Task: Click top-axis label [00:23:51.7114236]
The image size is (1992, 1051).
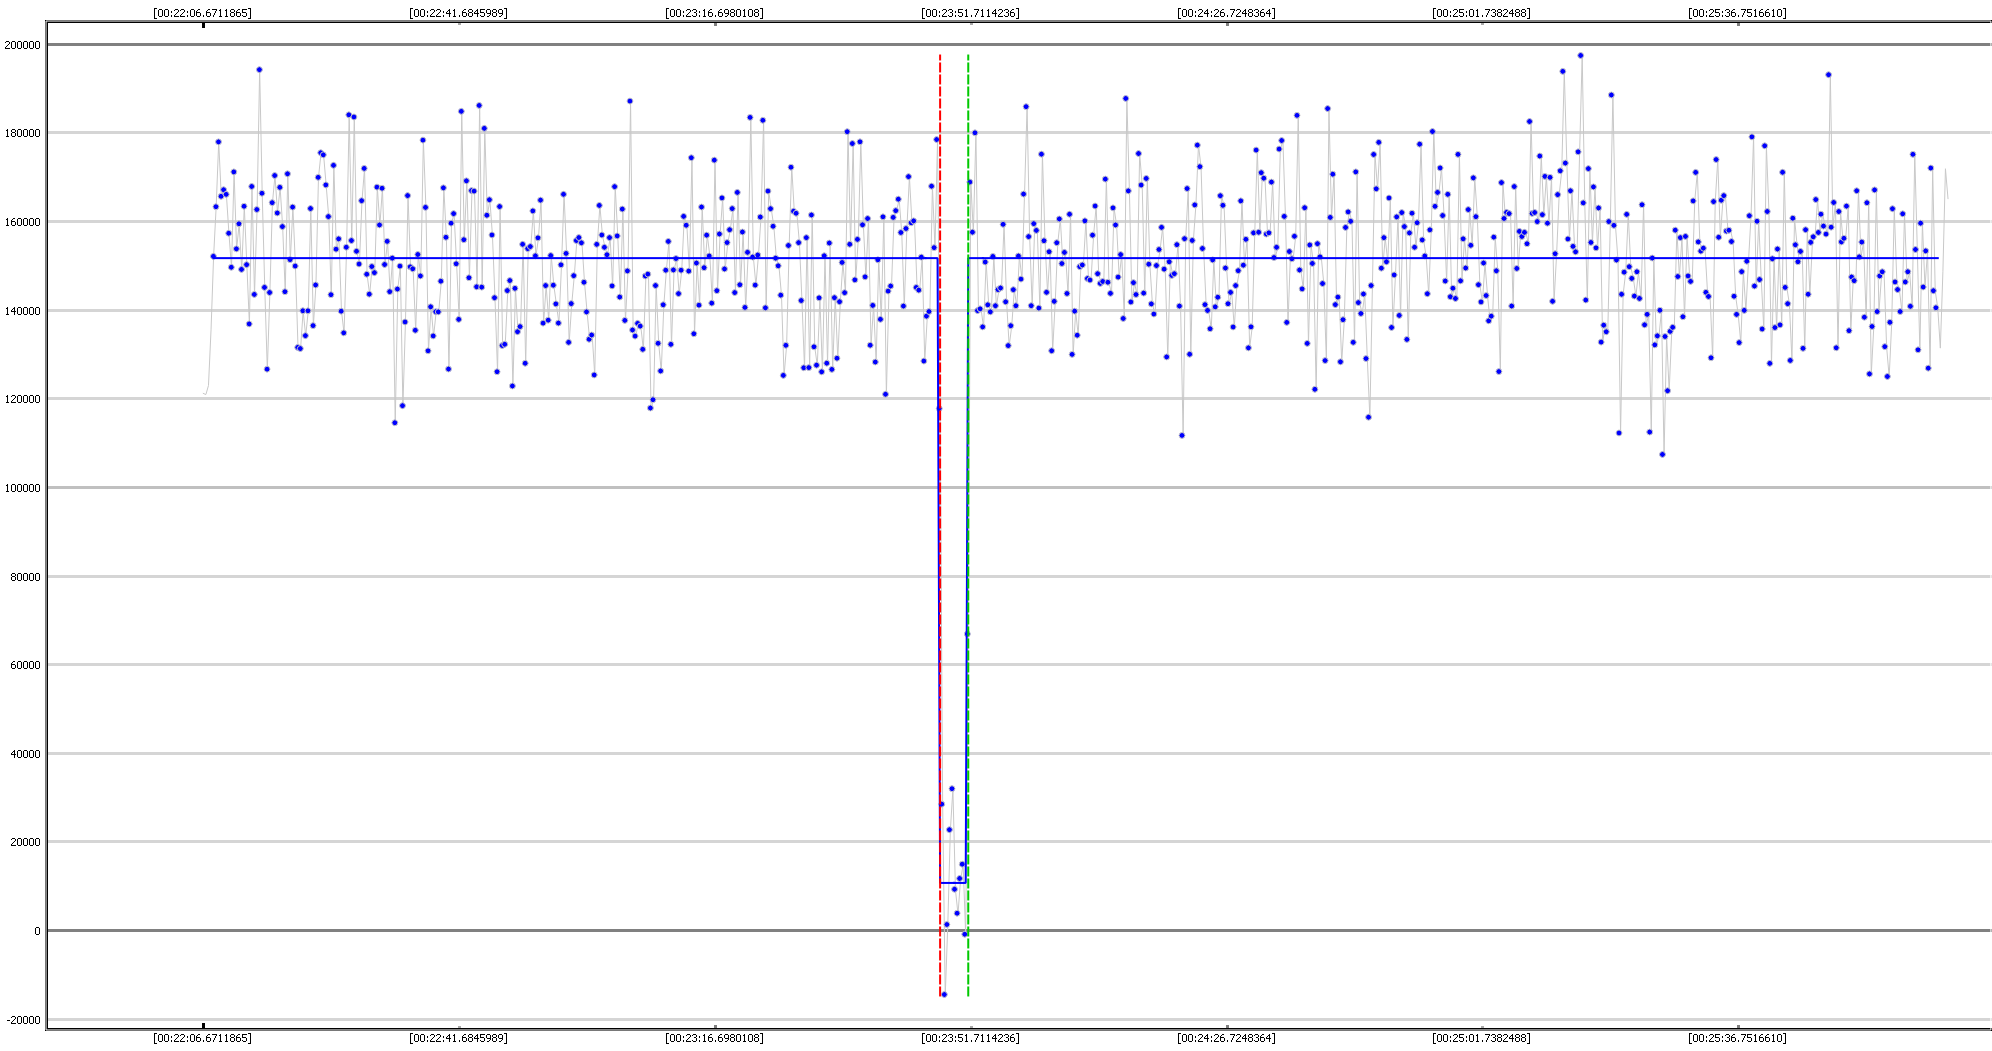Action: point(970,13)
